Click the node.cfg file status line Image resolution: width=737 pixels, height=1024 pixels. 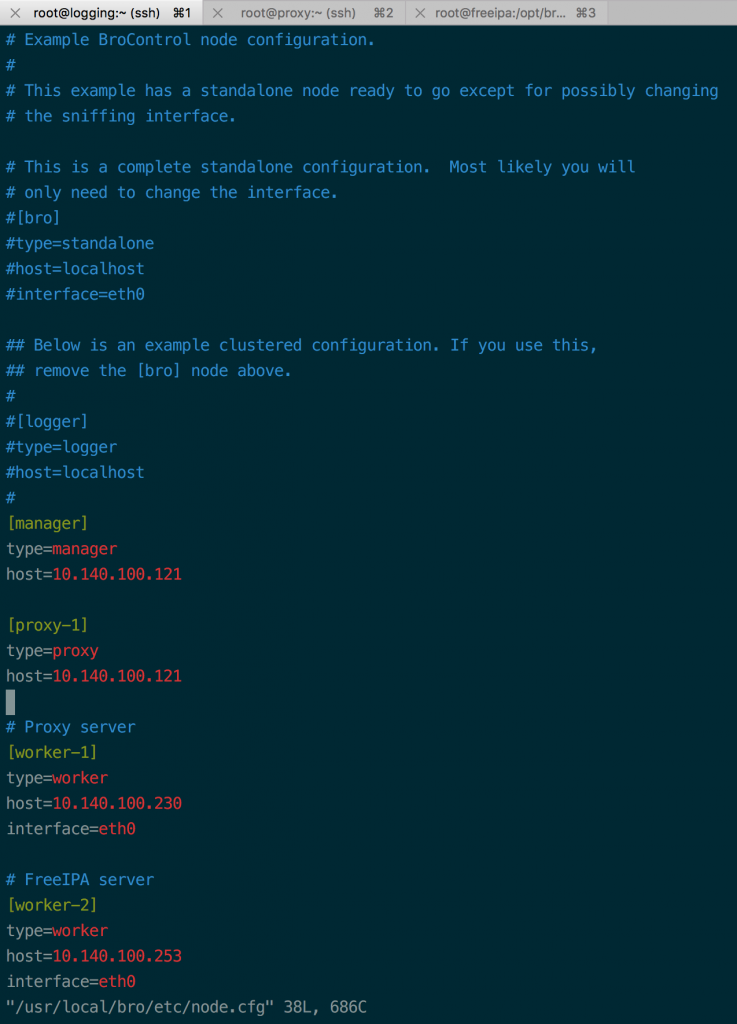coord(186,1007)
